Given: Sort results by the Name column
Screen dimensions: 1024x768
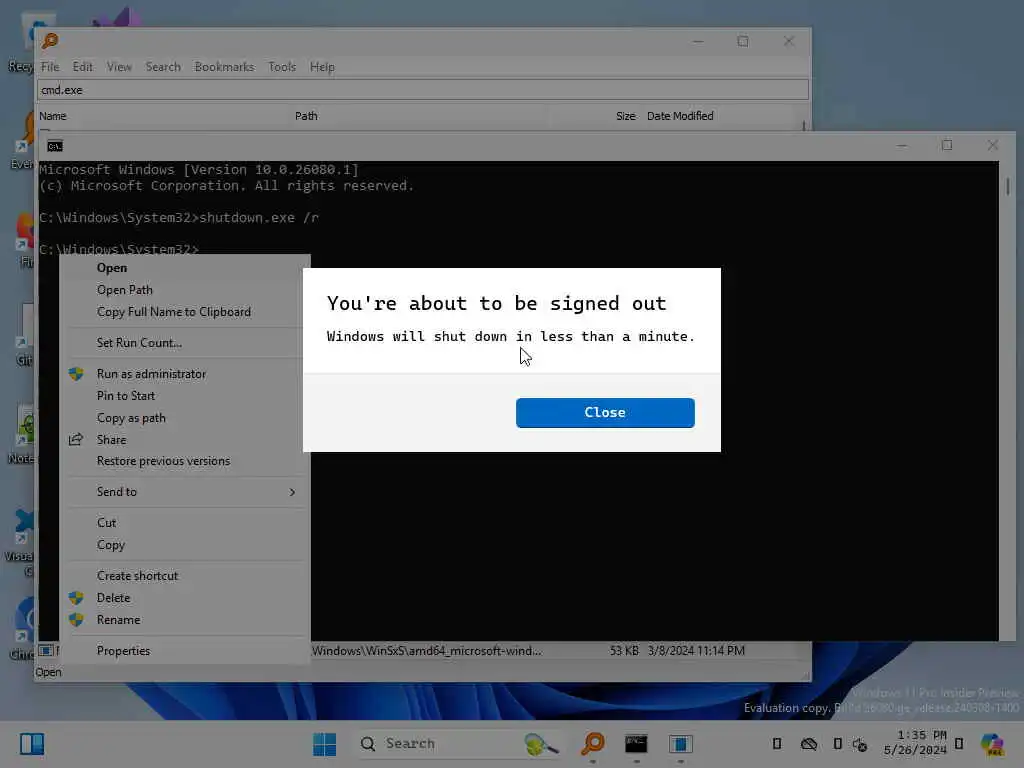Looking at the screenshot, I should coord(53,116).
